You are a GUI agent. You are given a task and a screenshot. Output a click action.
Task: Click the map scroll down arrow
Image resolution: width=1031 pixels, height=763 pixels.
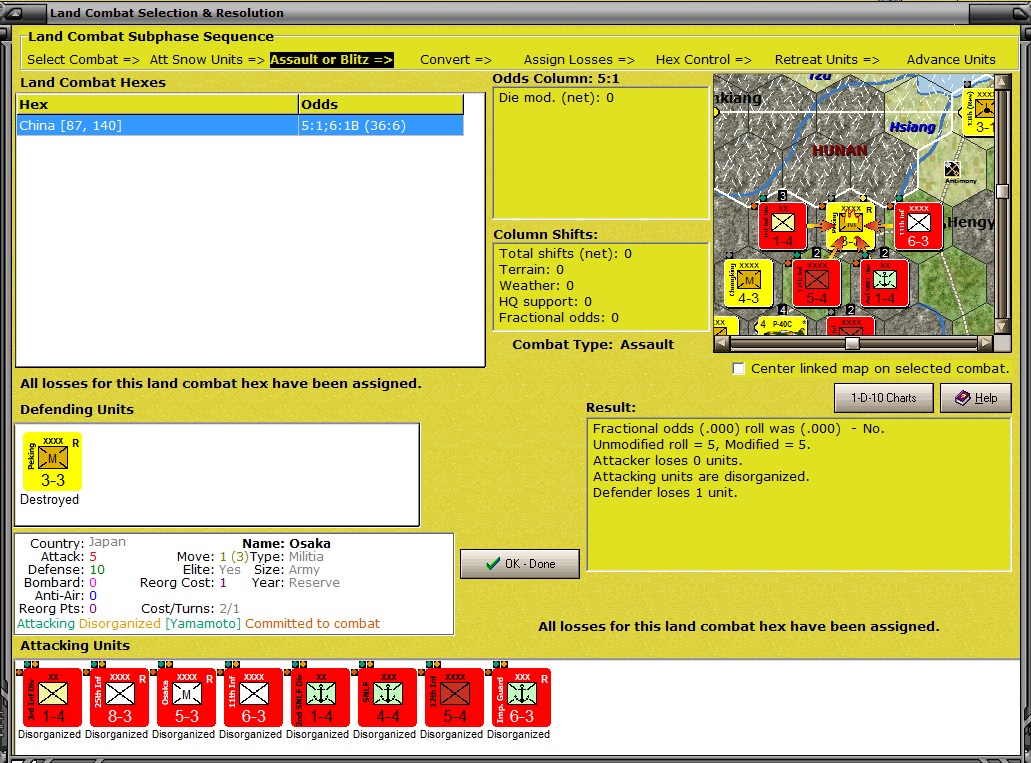(x=1003, y=326)
